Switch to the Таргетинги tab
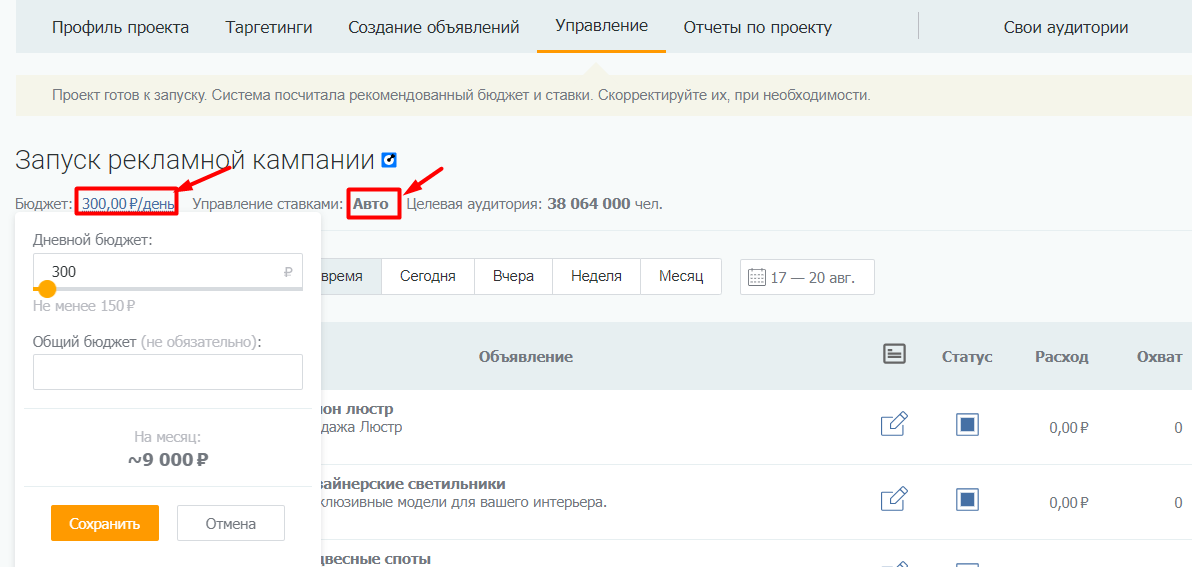This screenshot has height=567, width=1192. pyautogui.click(x=269, y=28)
